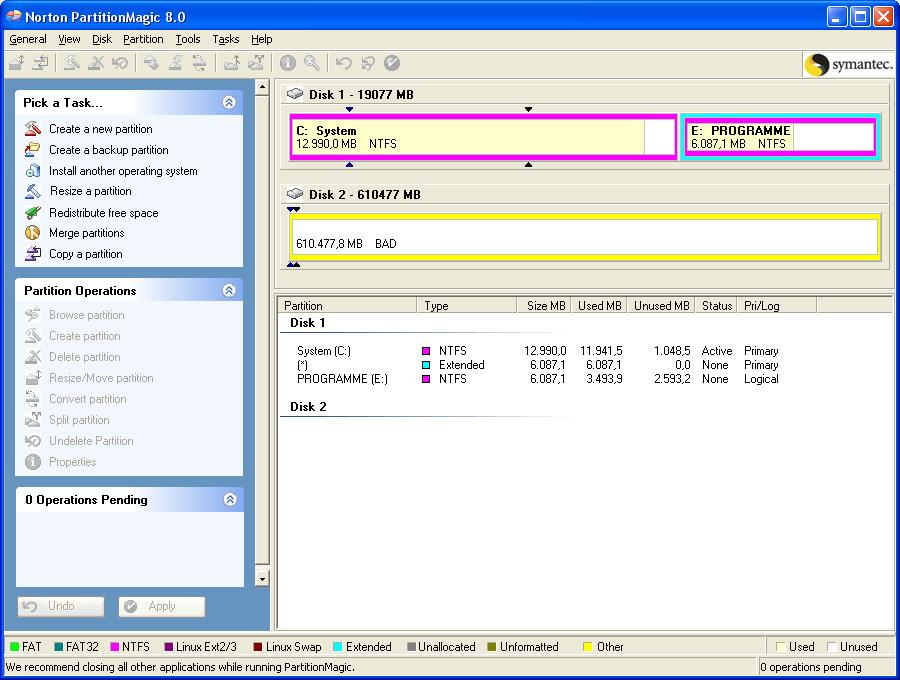Select the 610.477,8 MB BAD partition block

pos(585,237)
